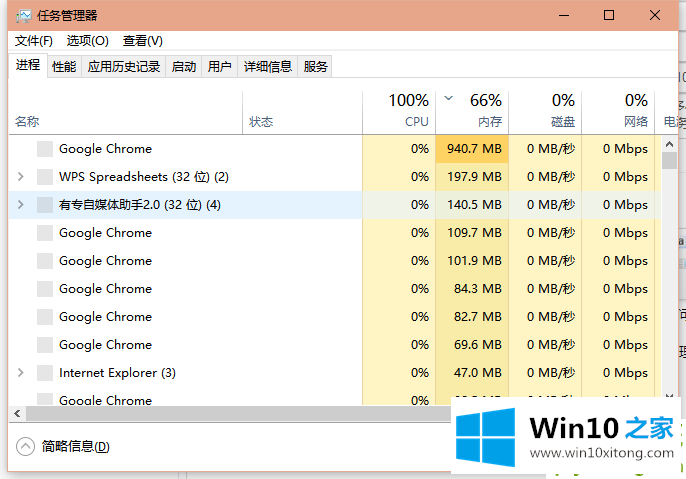Expand the Internet Explorer (3) group
686x479 pixels.
pyautogui.click(x=21, y=373)
